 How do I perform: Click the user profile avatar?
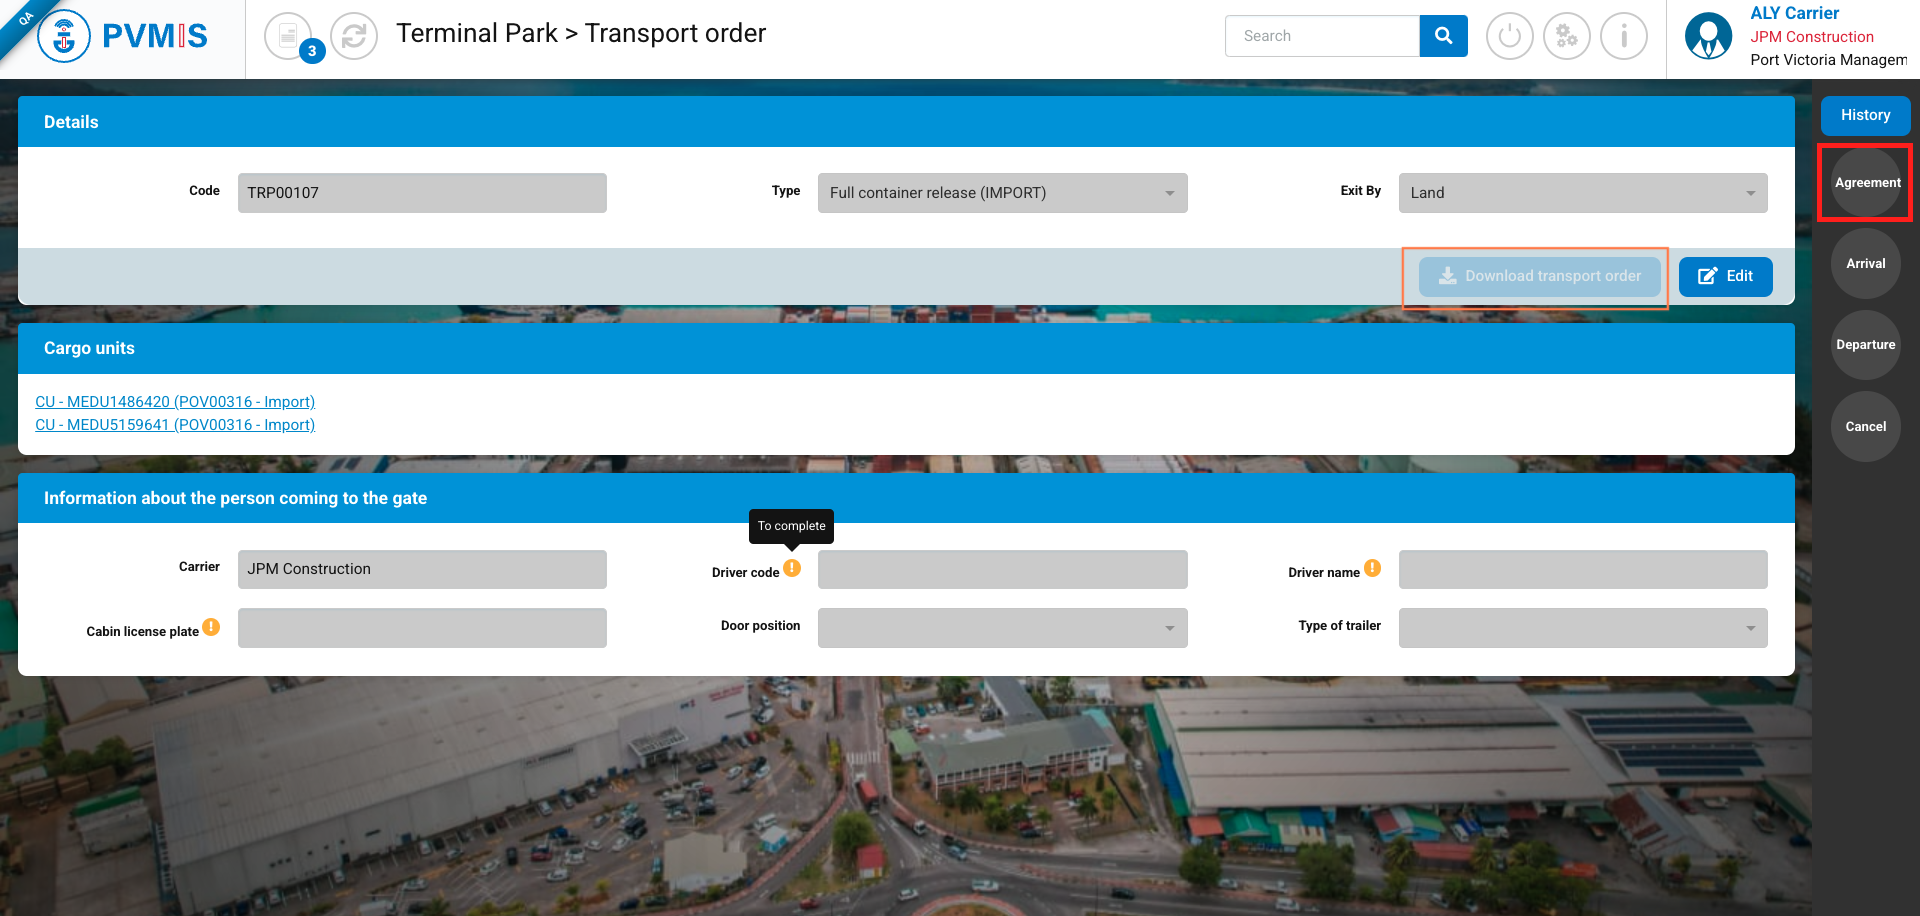1708,37
